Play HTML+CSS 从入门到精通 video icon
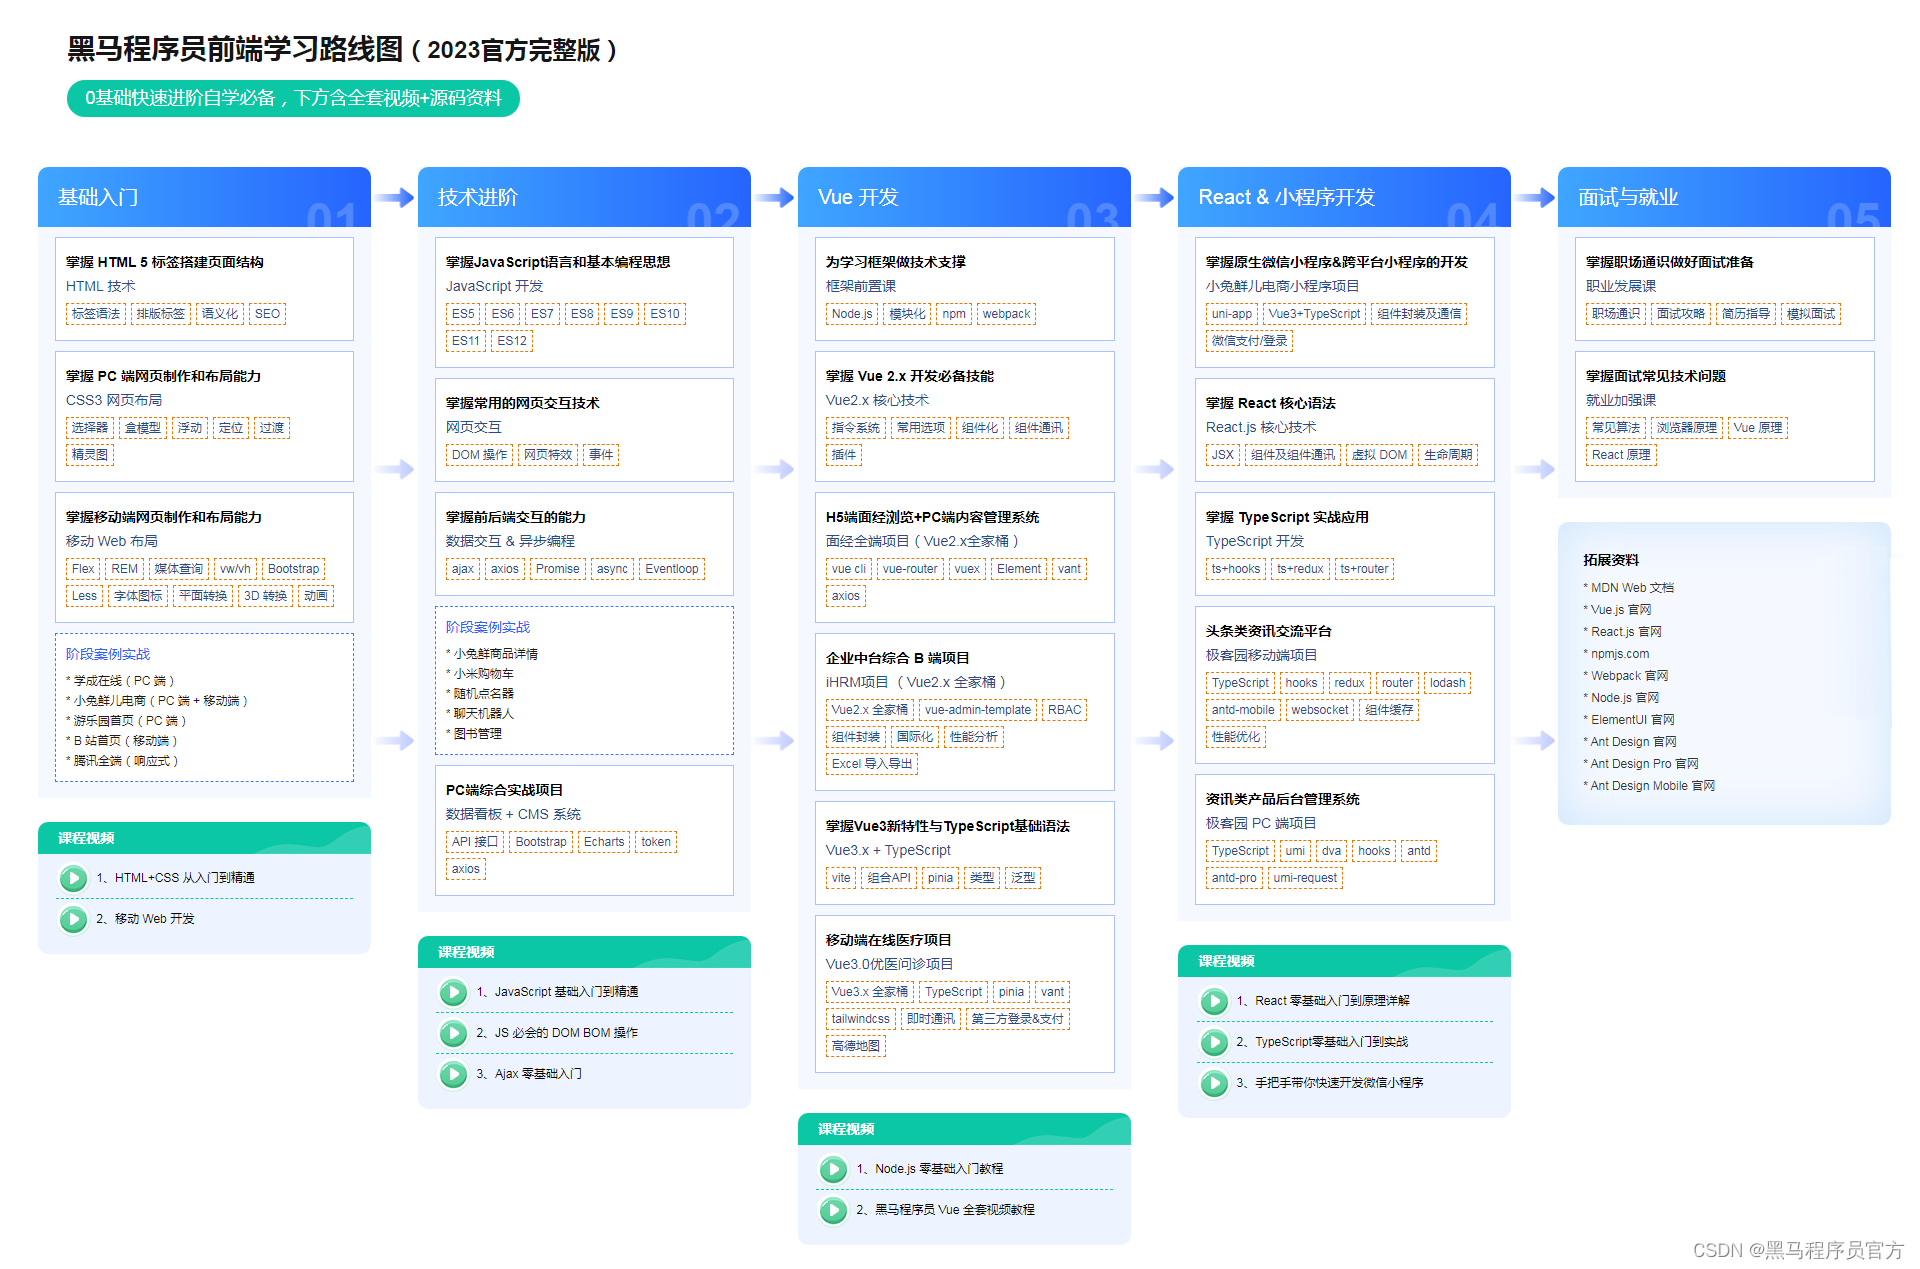The width and height of the screenshot is (1920, 1269). point(73,878)
